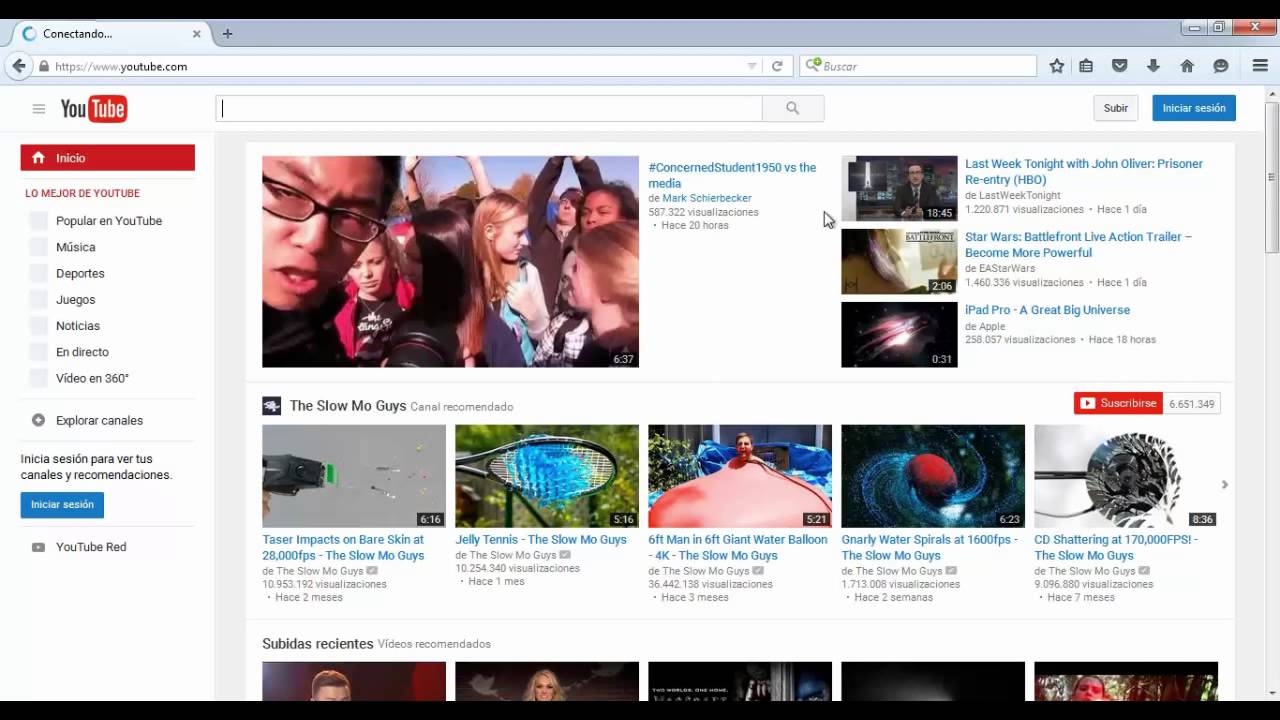Open #ConcernedStudent1950 vs the media title
This screenshot has height=720, width=1280.
click(x=732, y=175)
